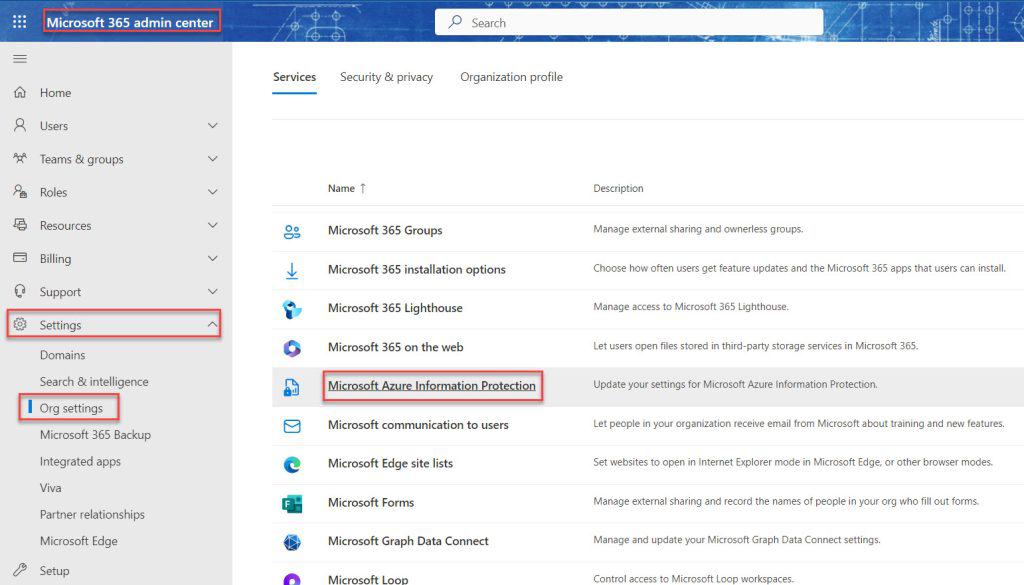Click the Users person icon
1024x585 pixels.
point(20,125)
